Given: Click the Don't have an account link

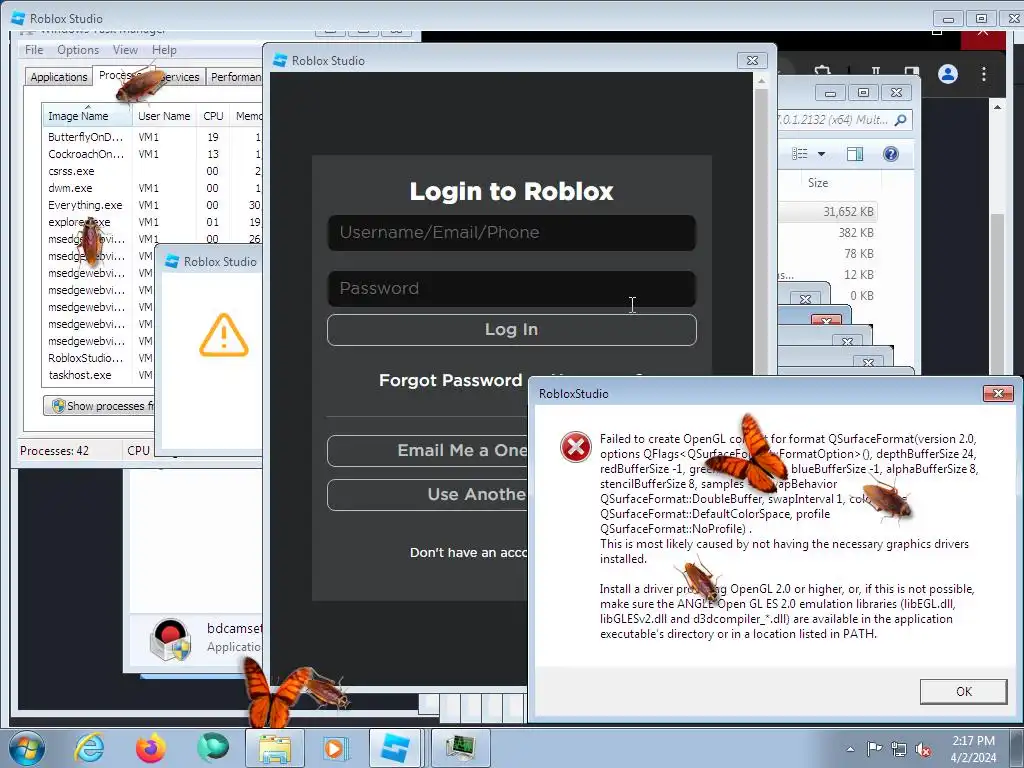Looking at the screenshot, I should [468, 552].
